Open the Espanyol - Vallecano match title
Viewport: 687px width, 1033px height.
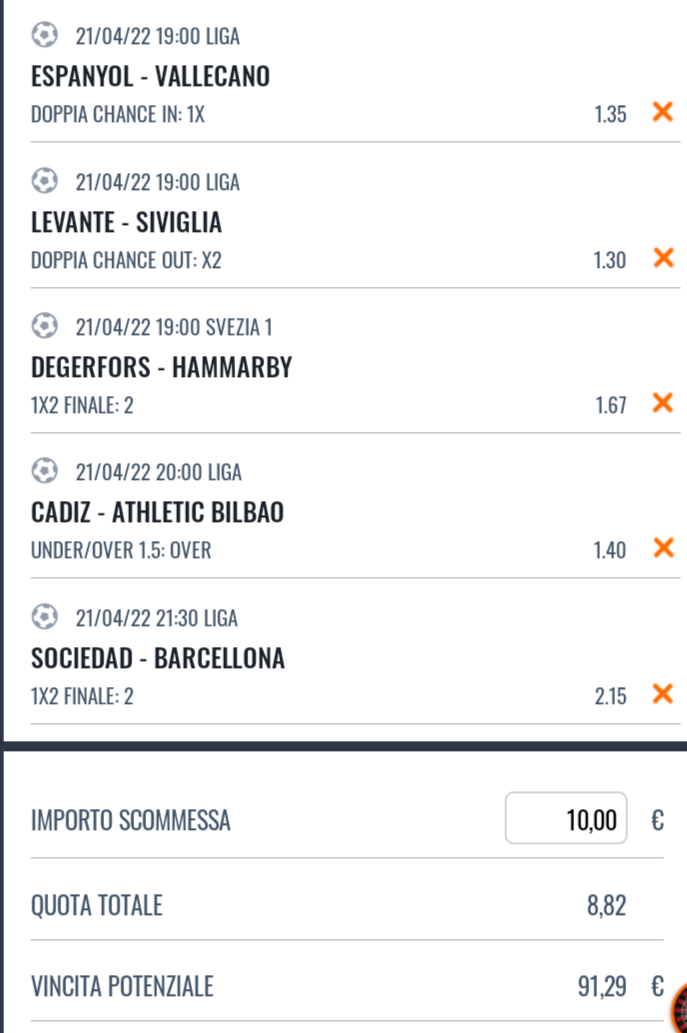151,76
